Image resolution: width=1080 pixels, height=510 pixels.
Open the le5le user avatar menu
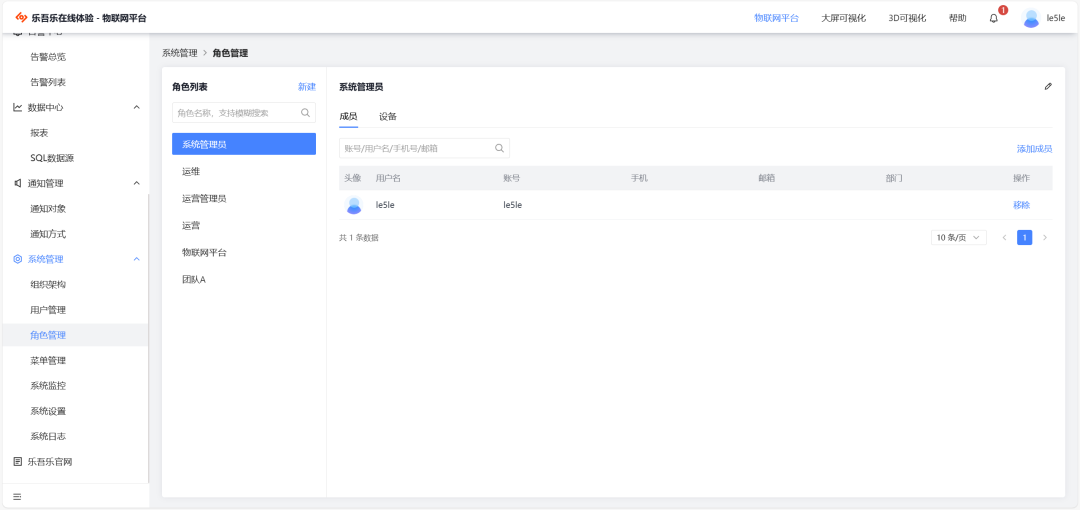tap(1031, 19)
